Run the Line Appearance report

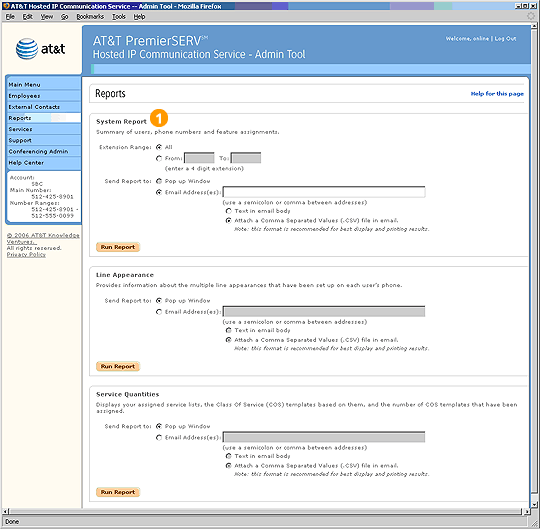click(118, 366)
